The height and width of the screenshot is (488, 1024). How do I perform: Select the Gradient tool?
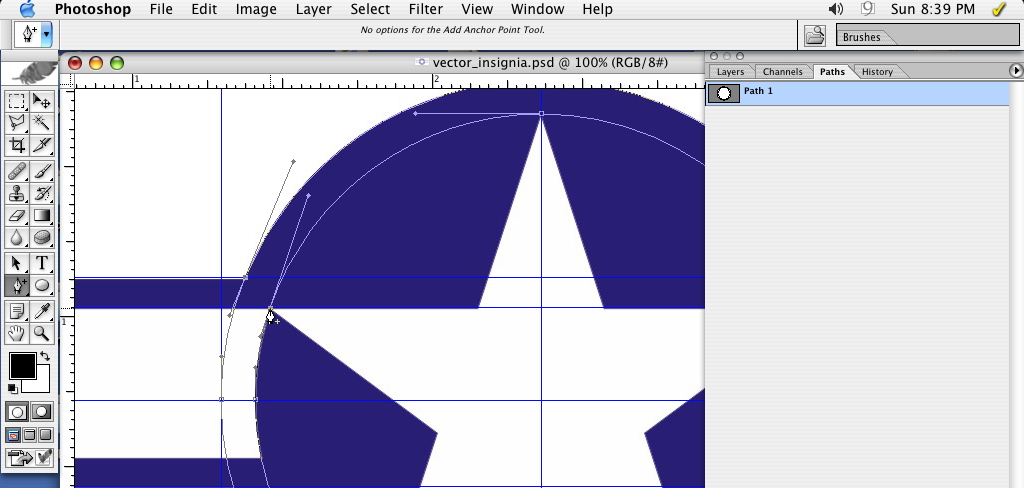point(42,215)
